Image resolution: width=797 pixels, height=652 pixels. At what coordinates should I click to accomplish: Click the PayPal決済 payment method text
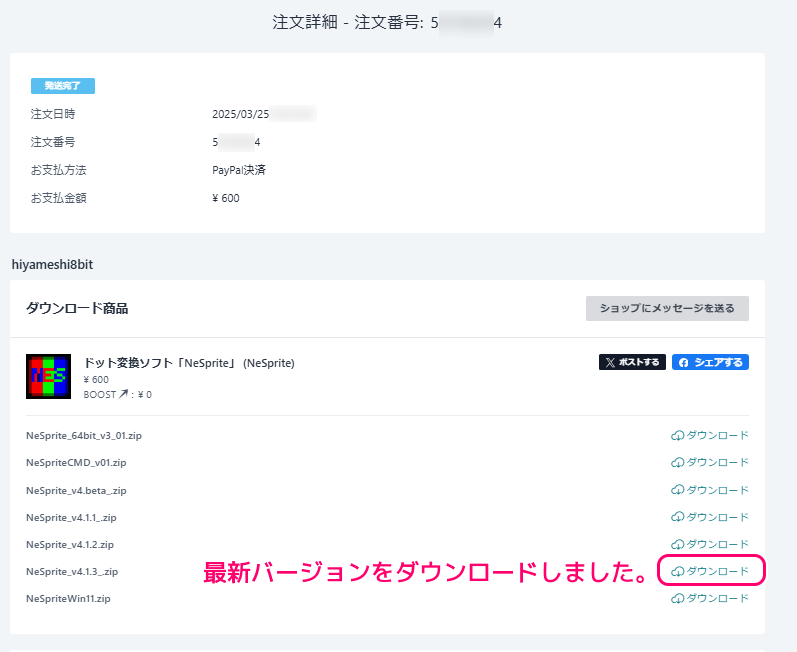(x=239, y=170)
